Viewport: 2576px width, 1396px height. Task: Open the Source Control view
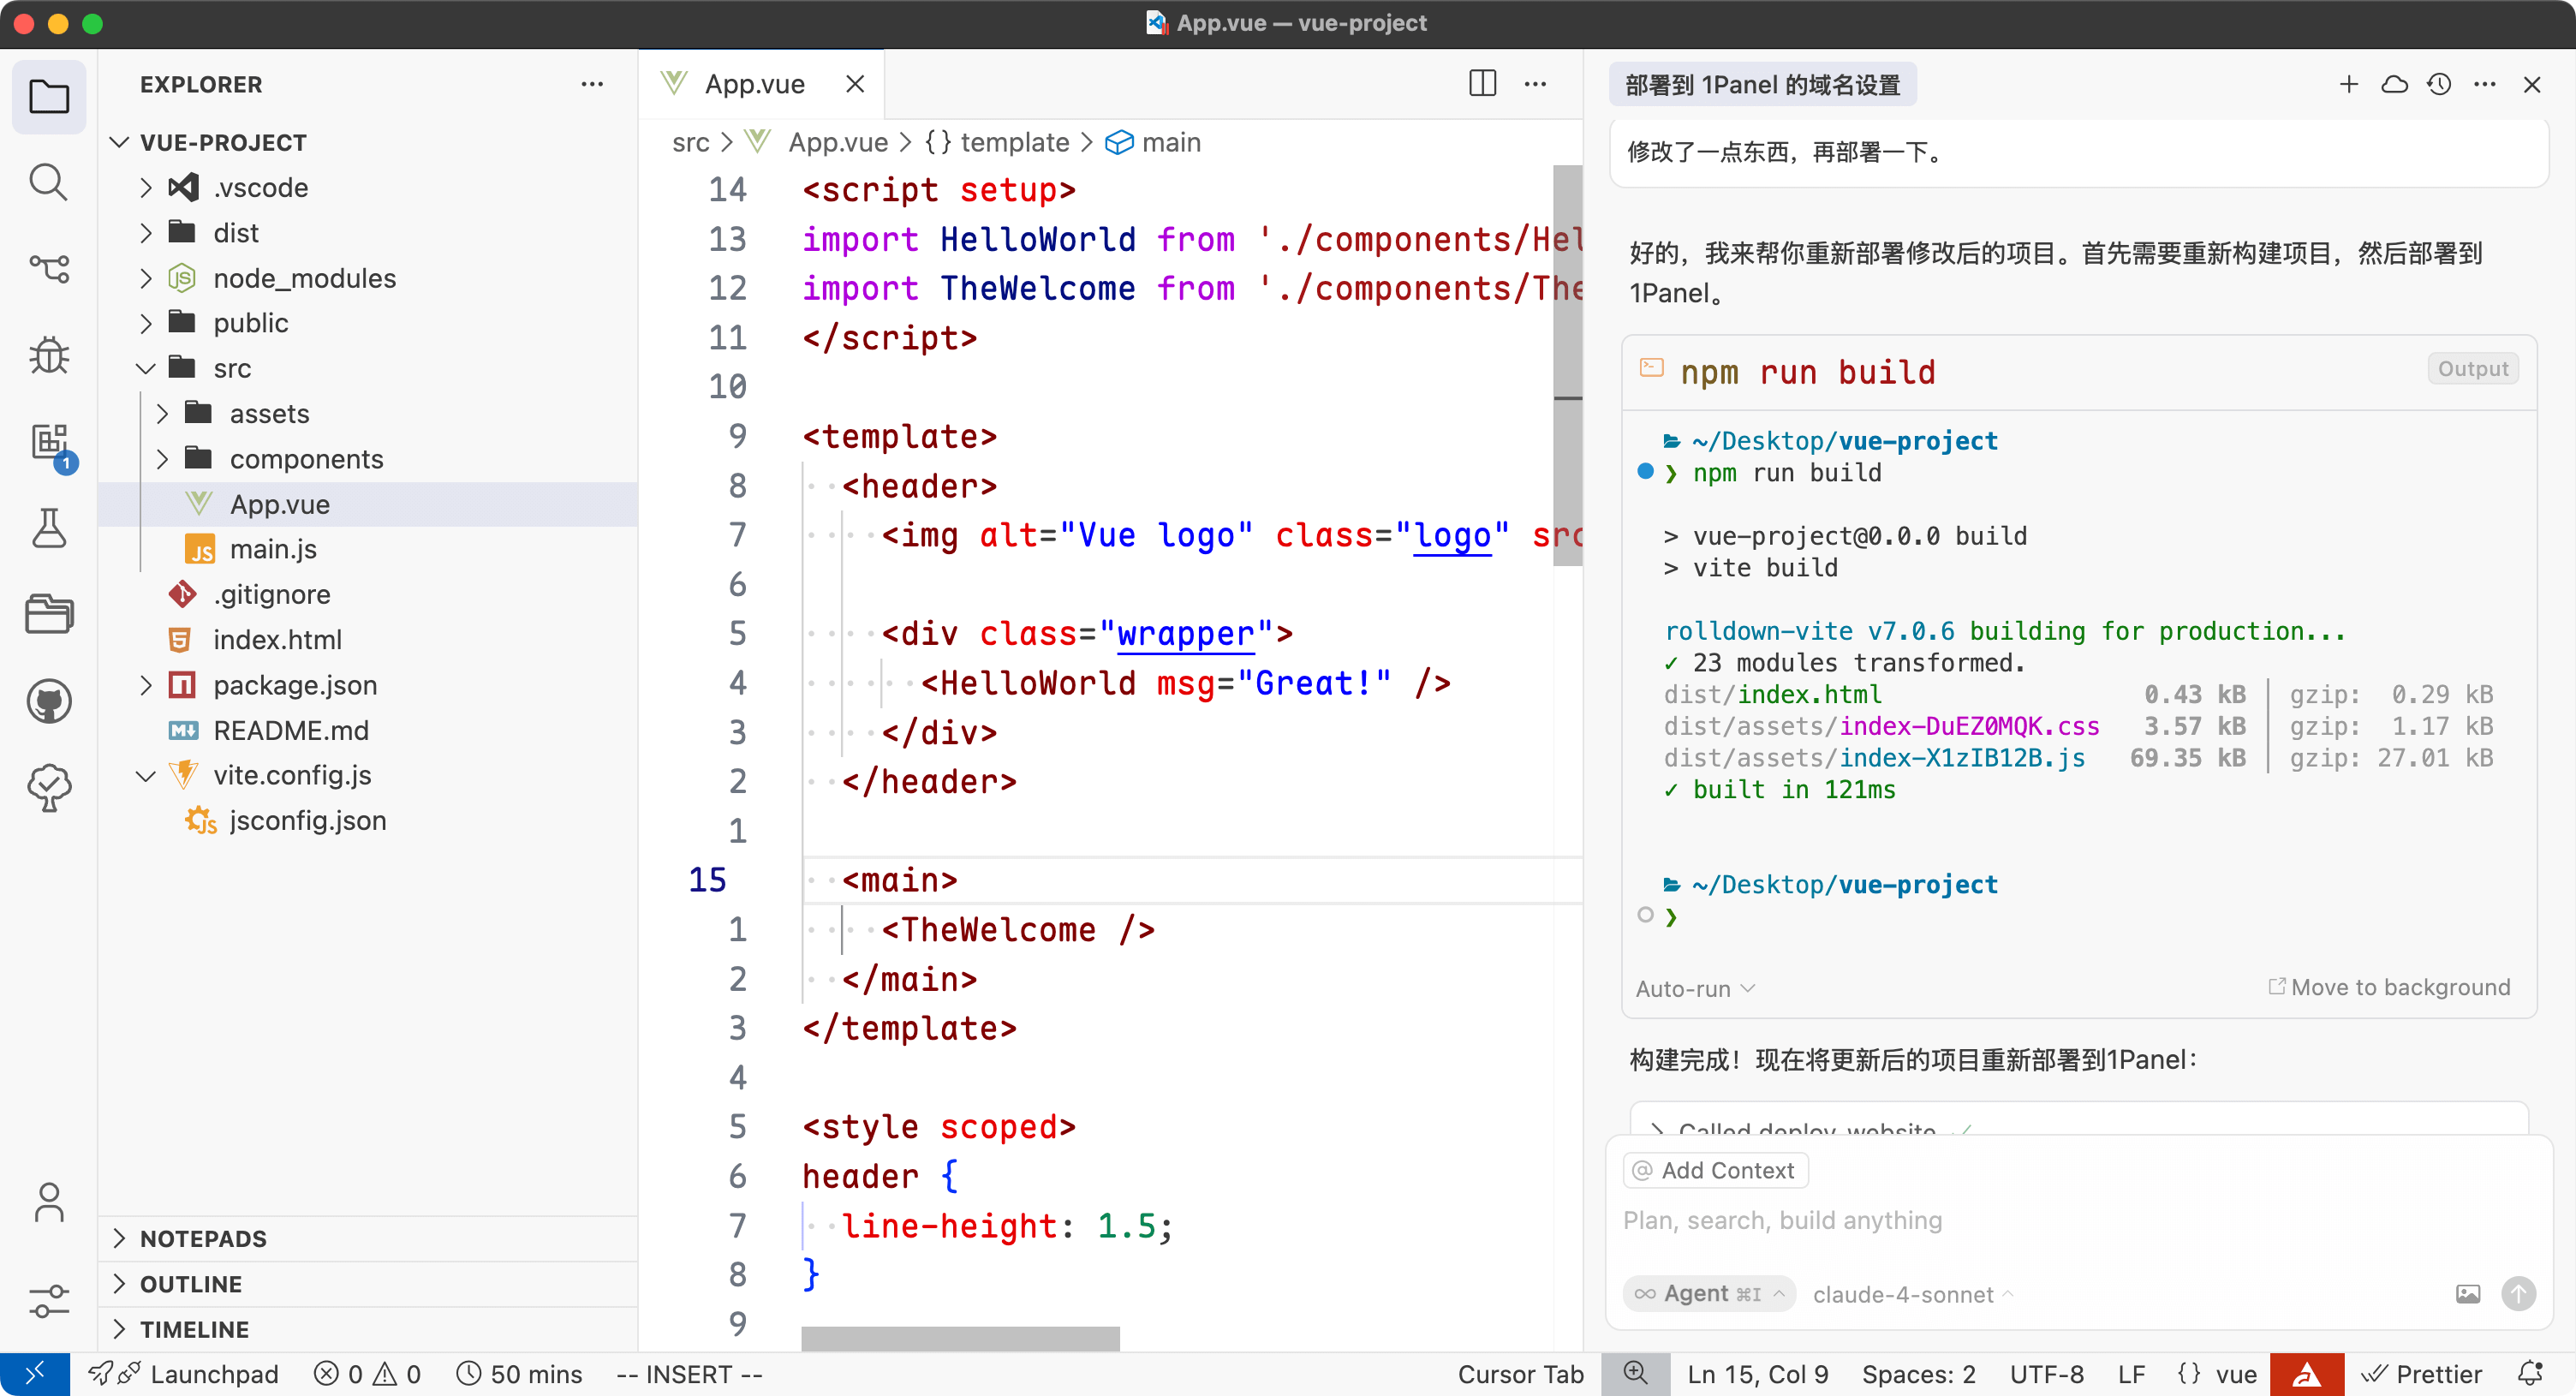click(x=48, y=268)
